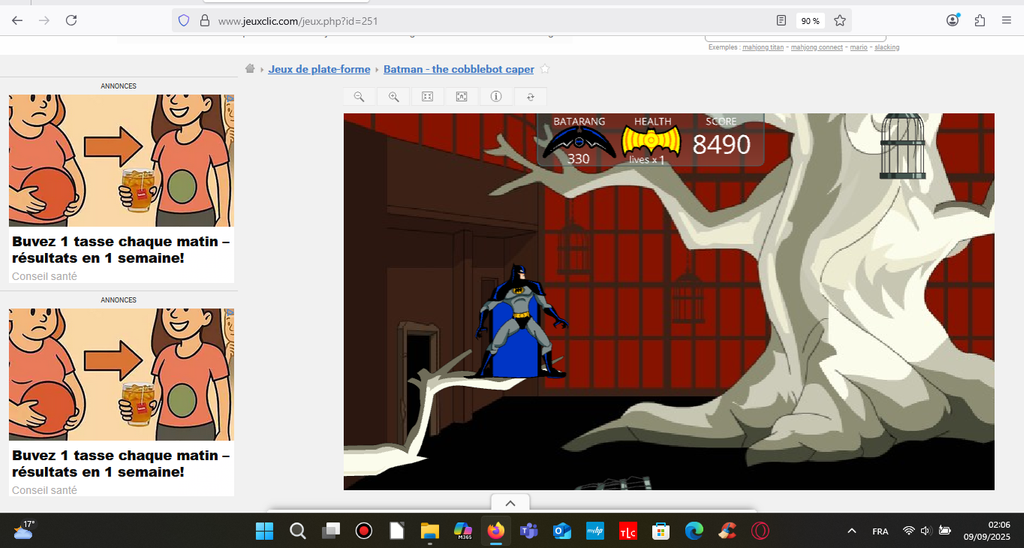Viewport: 1024px width, 548px height.
Task: Open Wi-Fi network settings in tray
Action: [908, 531]
